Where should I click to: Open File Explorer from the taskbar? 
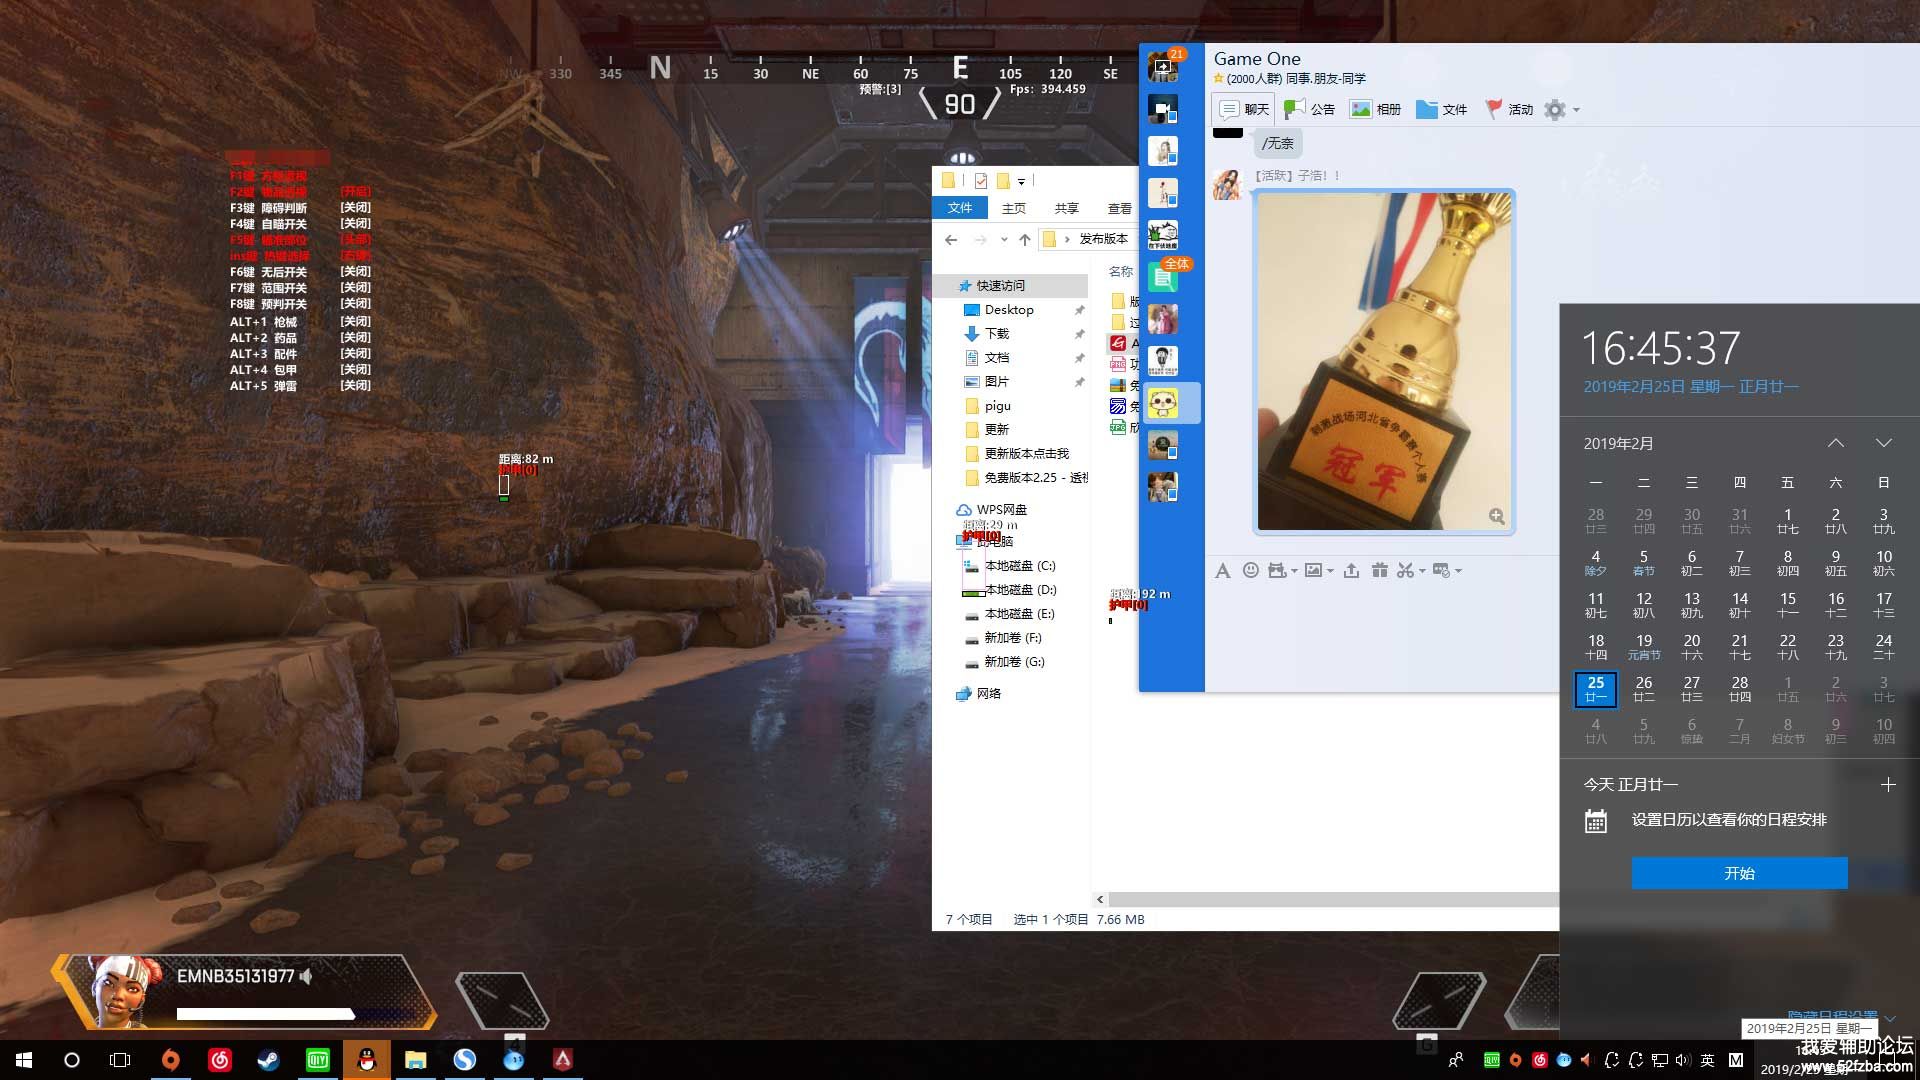coord(416,1060)
